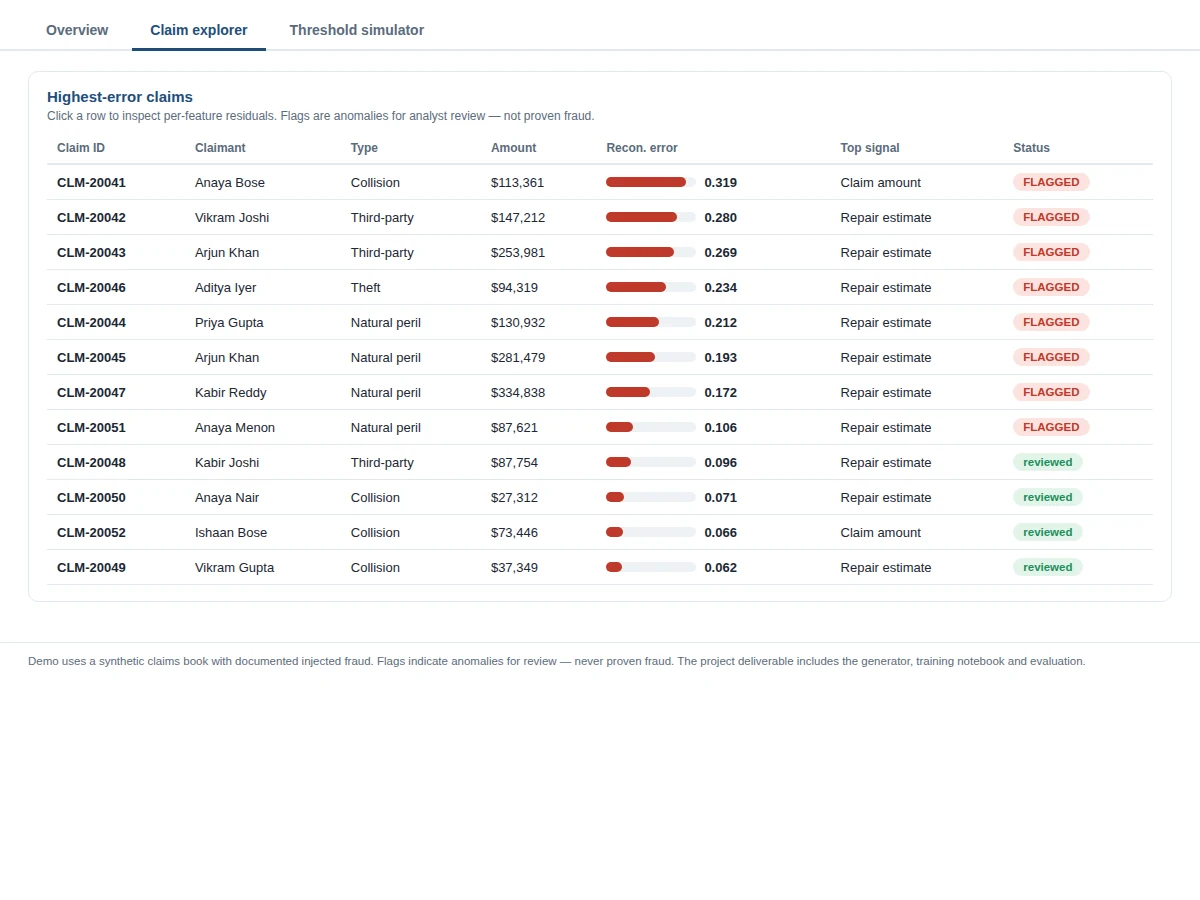This screenshot has height=900, width=1200.
Task: Click the FLAGGED badge for CLM-20041
Action: (1051, 182)
